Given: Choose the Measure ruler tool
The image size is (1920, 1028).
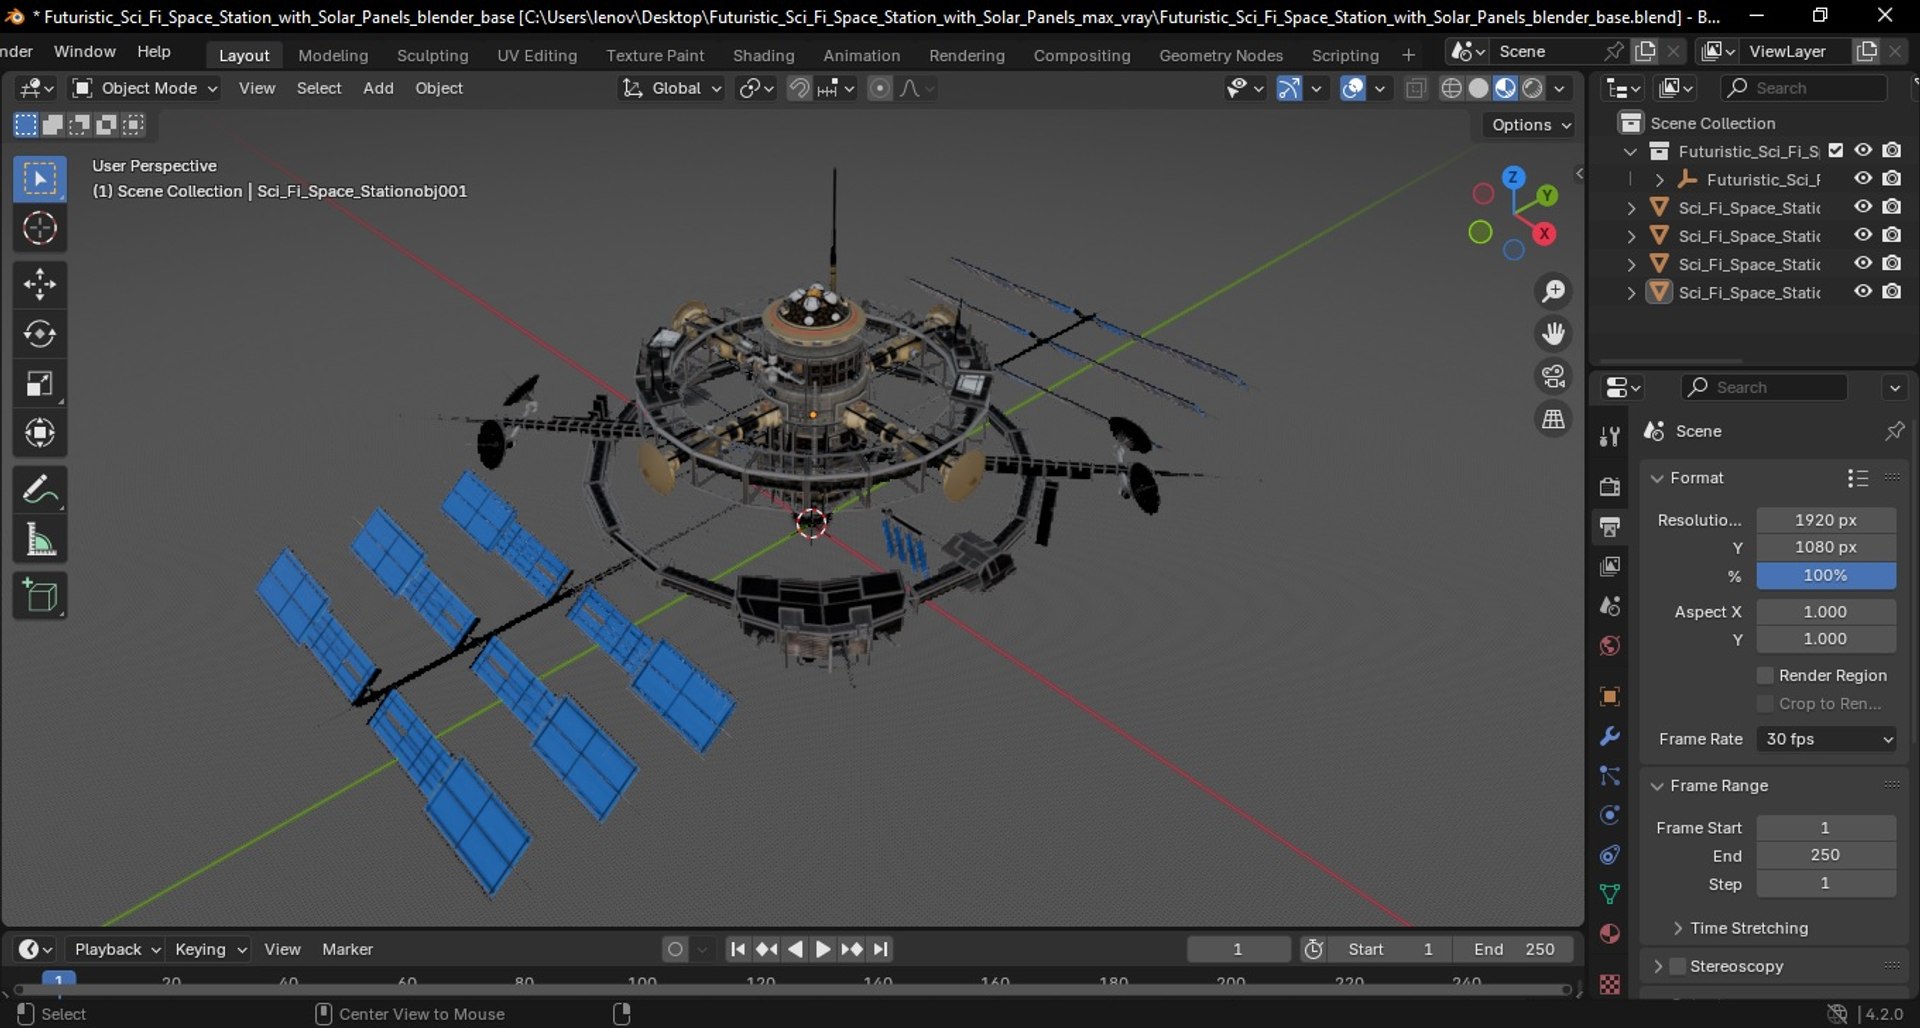Looking at the screenshot, I should (40, 540).
